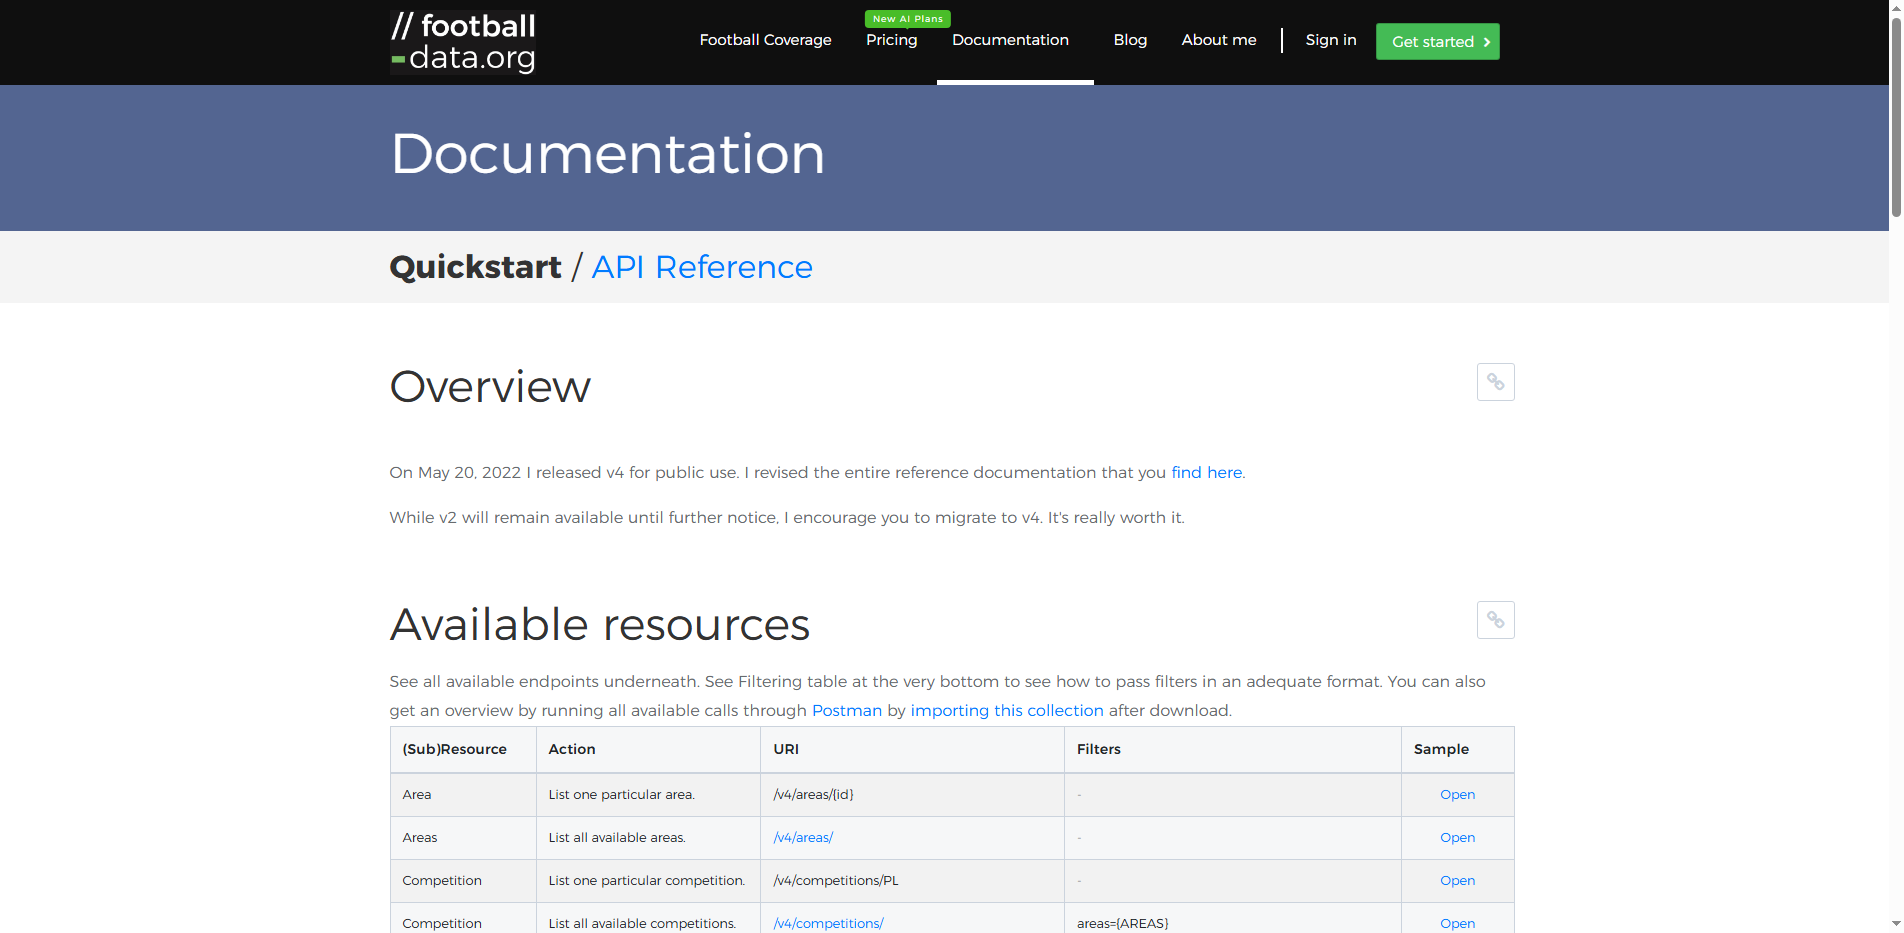Open the About me page
1904x933 pixels.
click(1218, 40)
